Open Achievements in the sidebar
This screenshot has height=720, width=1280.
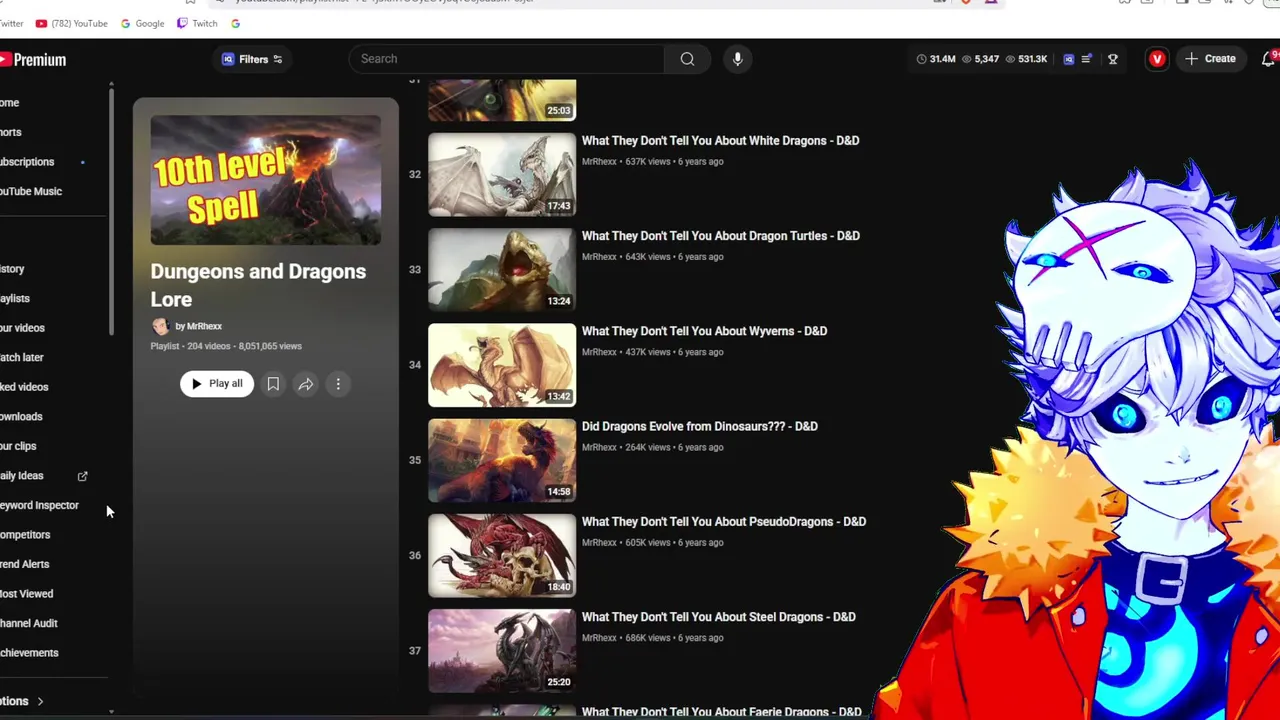(29, 653)
